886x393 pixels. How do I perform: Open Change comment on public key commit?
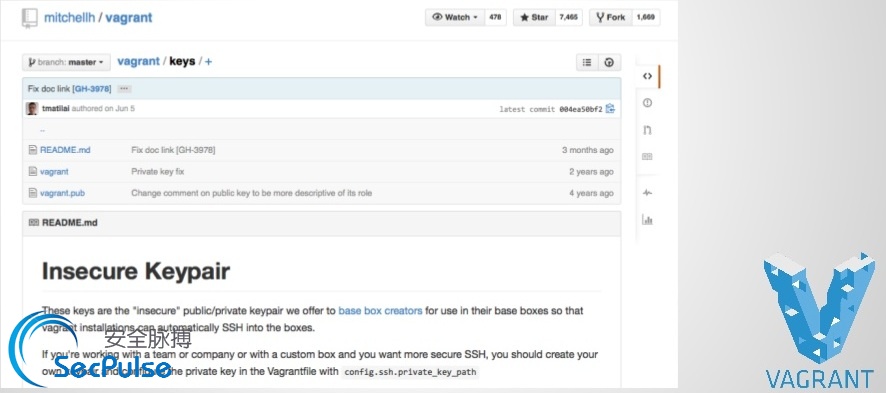[251, 193]
